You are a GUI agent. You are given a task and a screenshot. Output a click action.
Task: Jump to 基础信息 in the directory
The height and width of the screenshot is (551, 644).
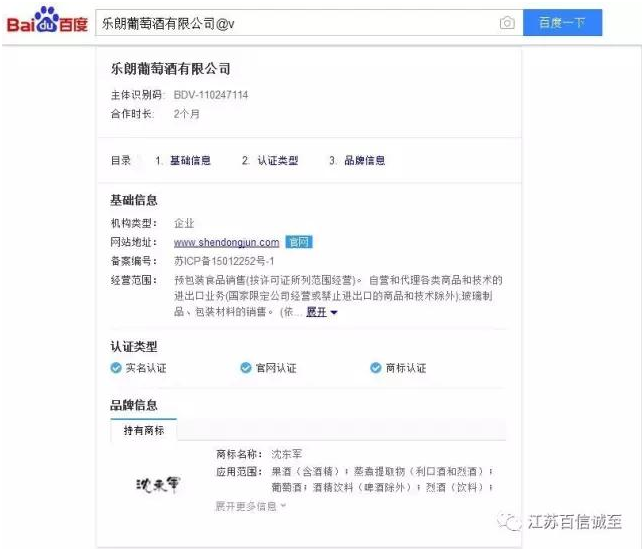190,161
